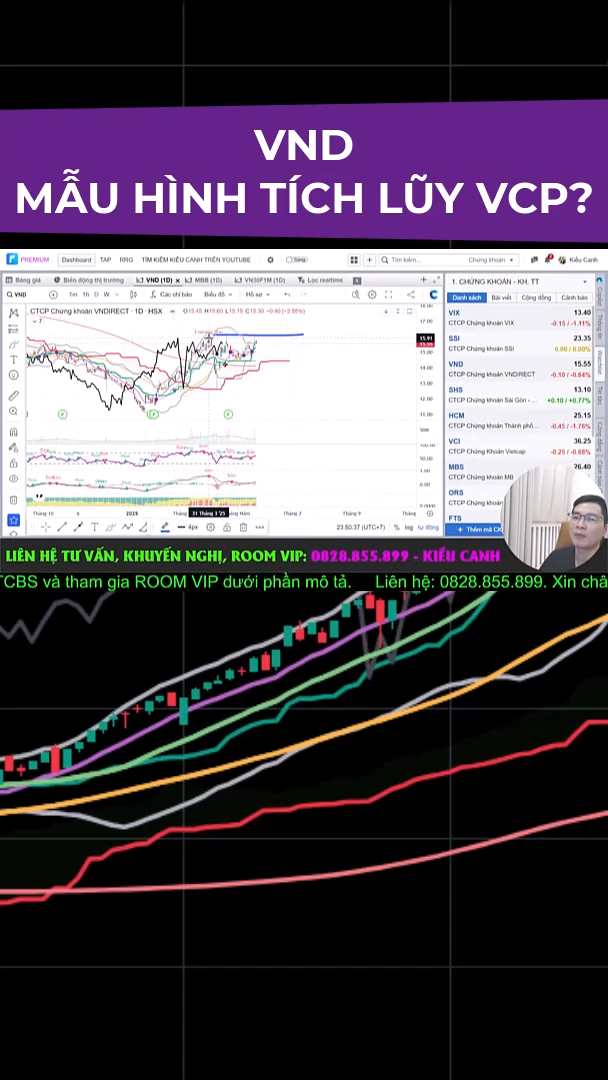Switch to the VN30F1M (1D) tab
Viewport: 608px width, 1080px height.
pyautogui.click(x=260, y=280)
